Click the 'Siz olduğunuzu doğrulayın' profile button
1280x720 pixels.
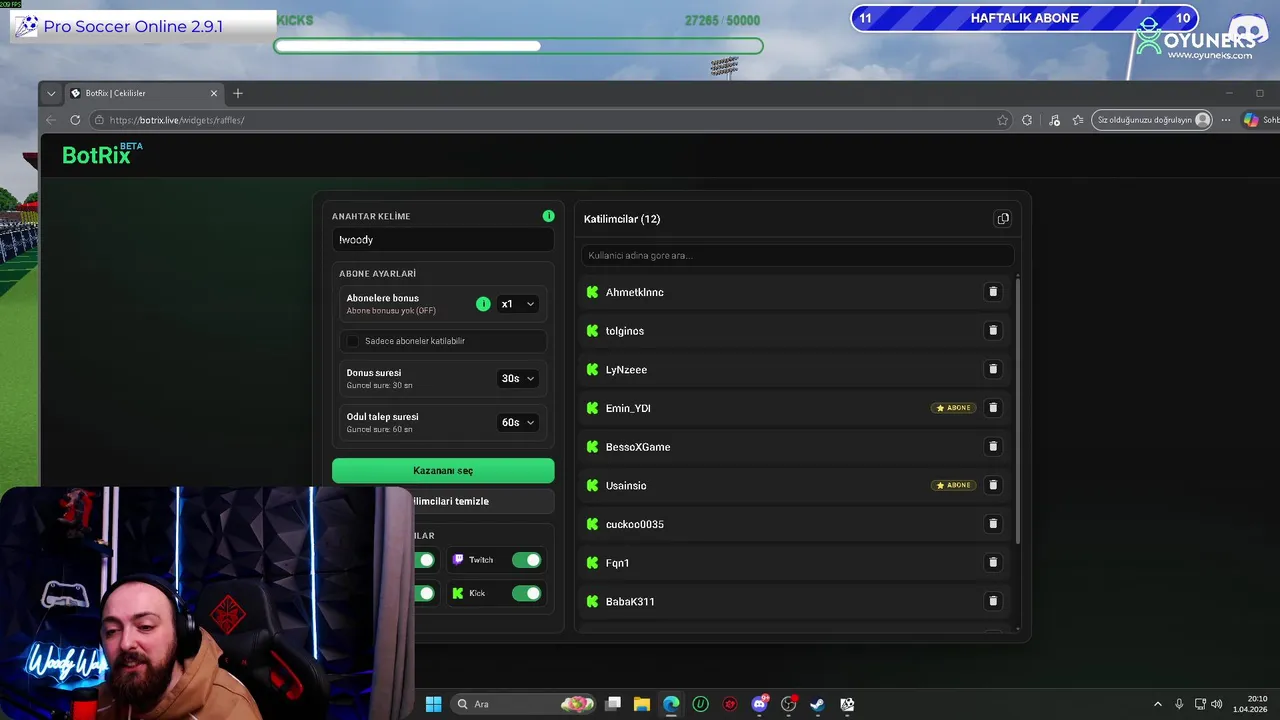1151,120
